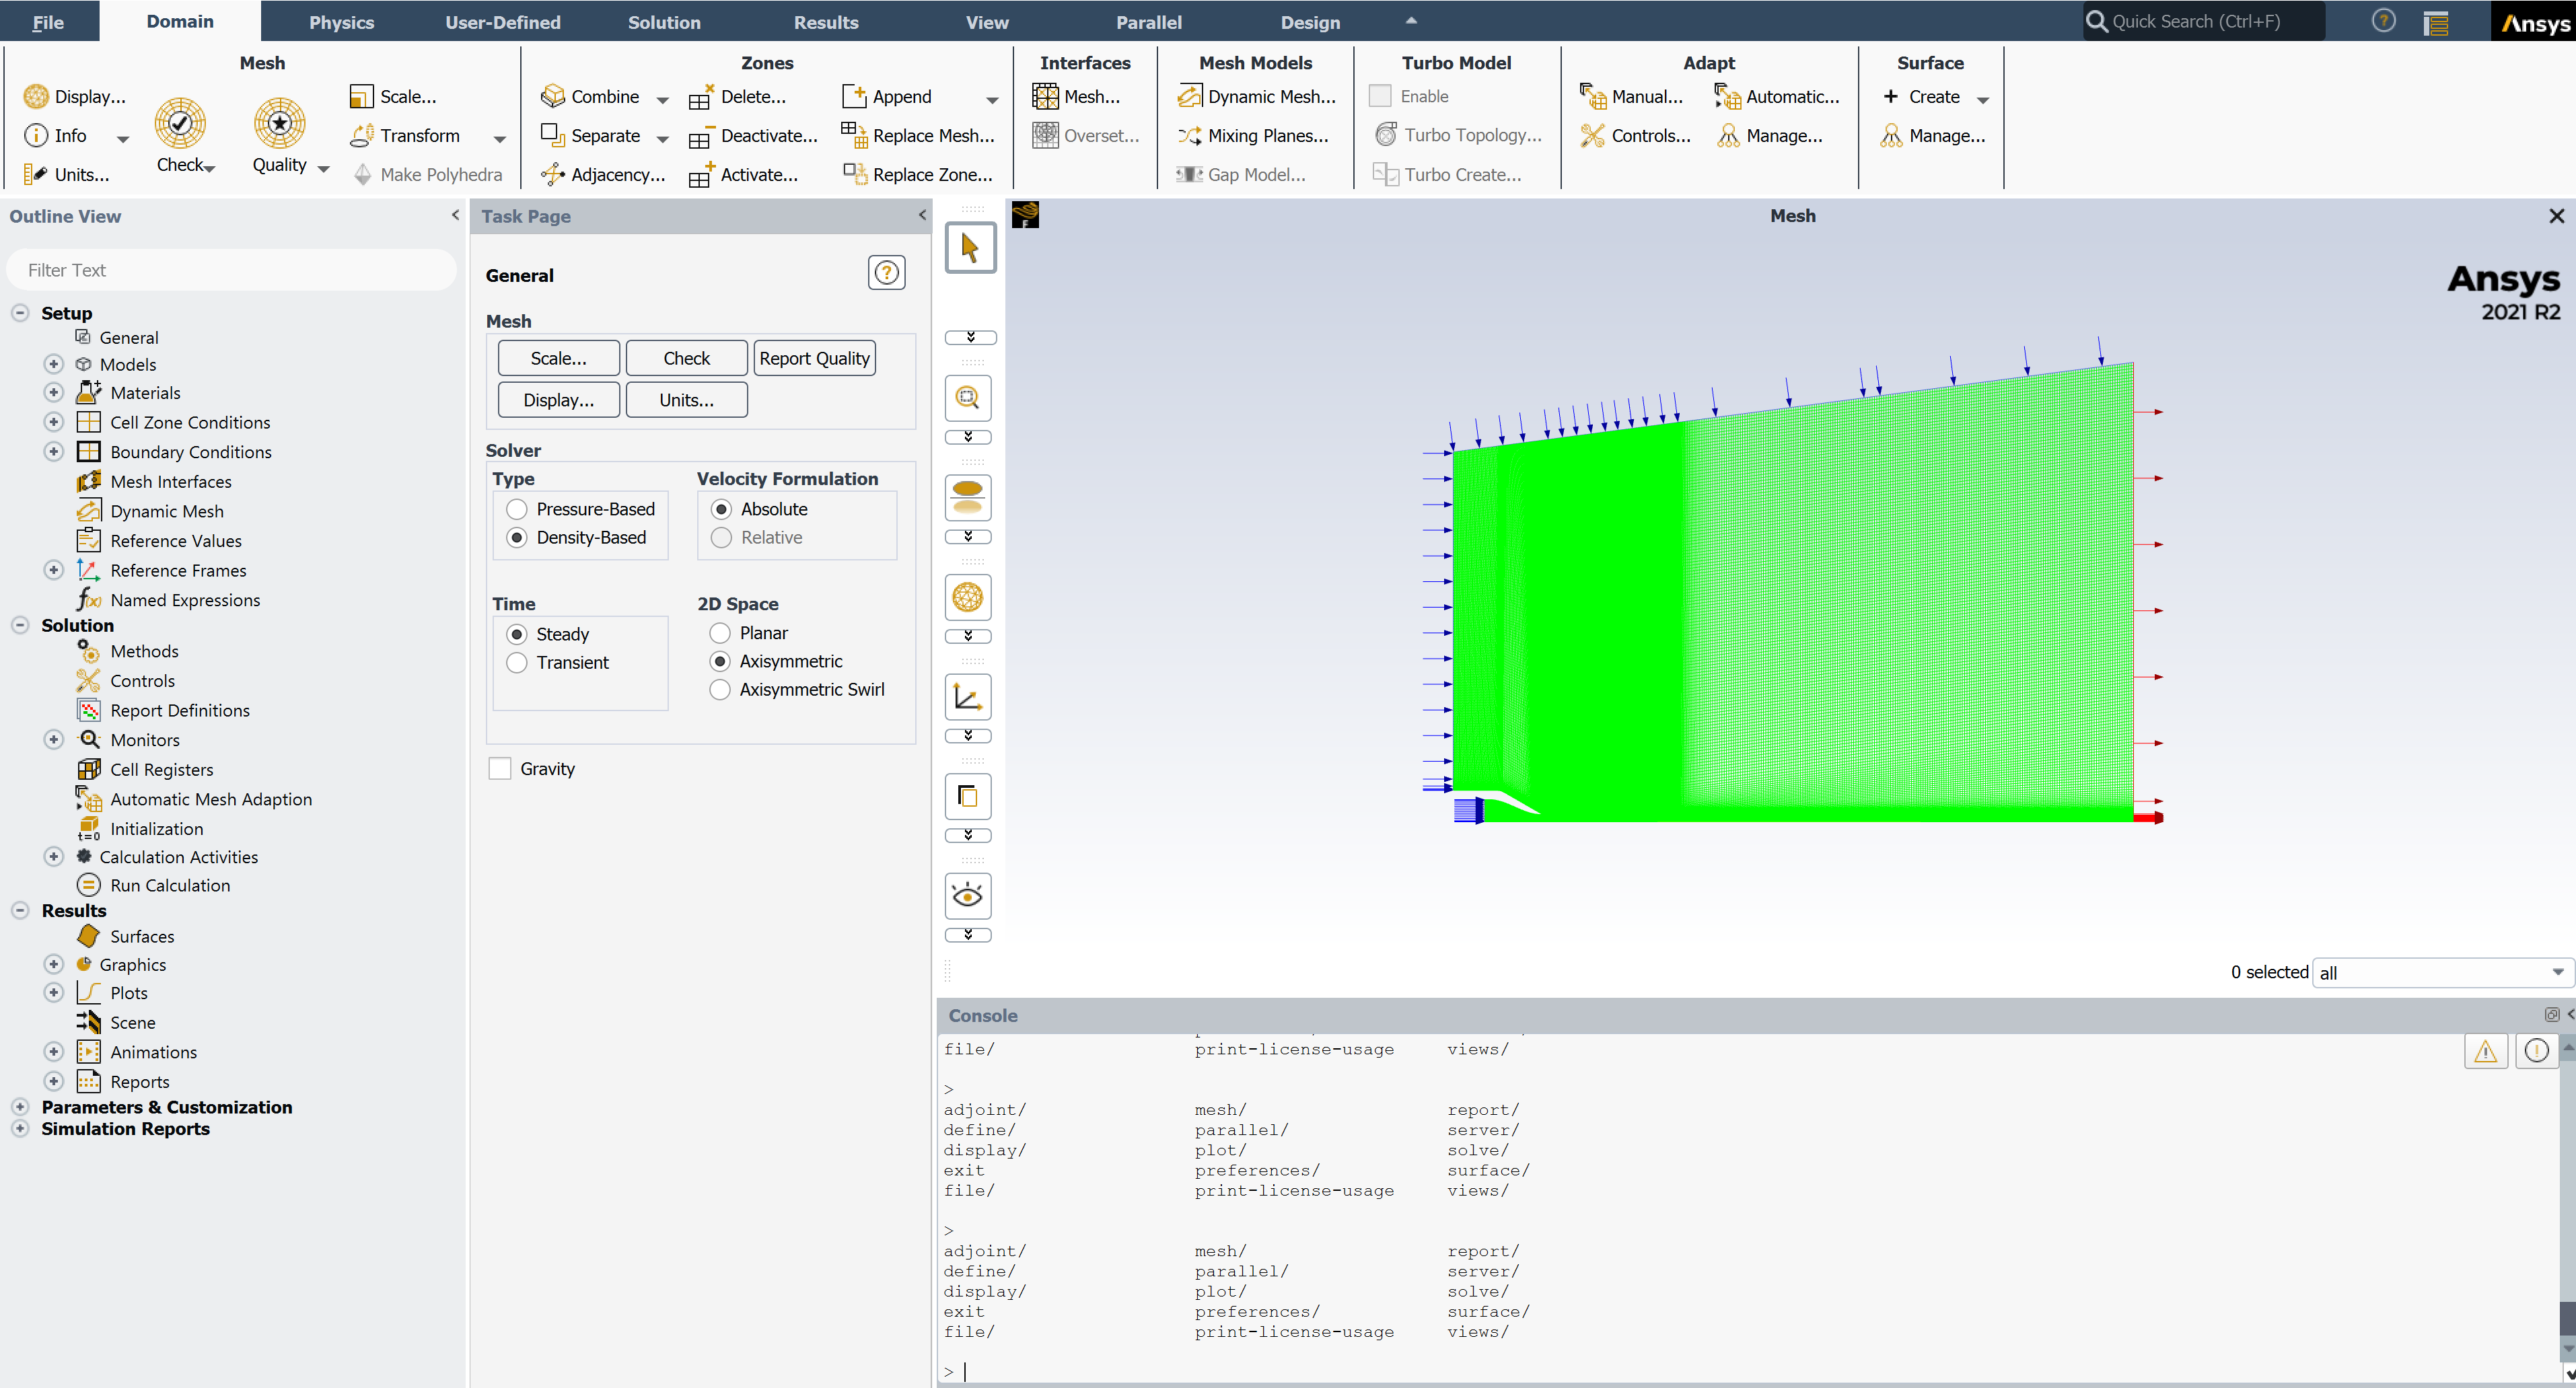
Task: Open the task page help icon
Action: click(x=886, y=273)
